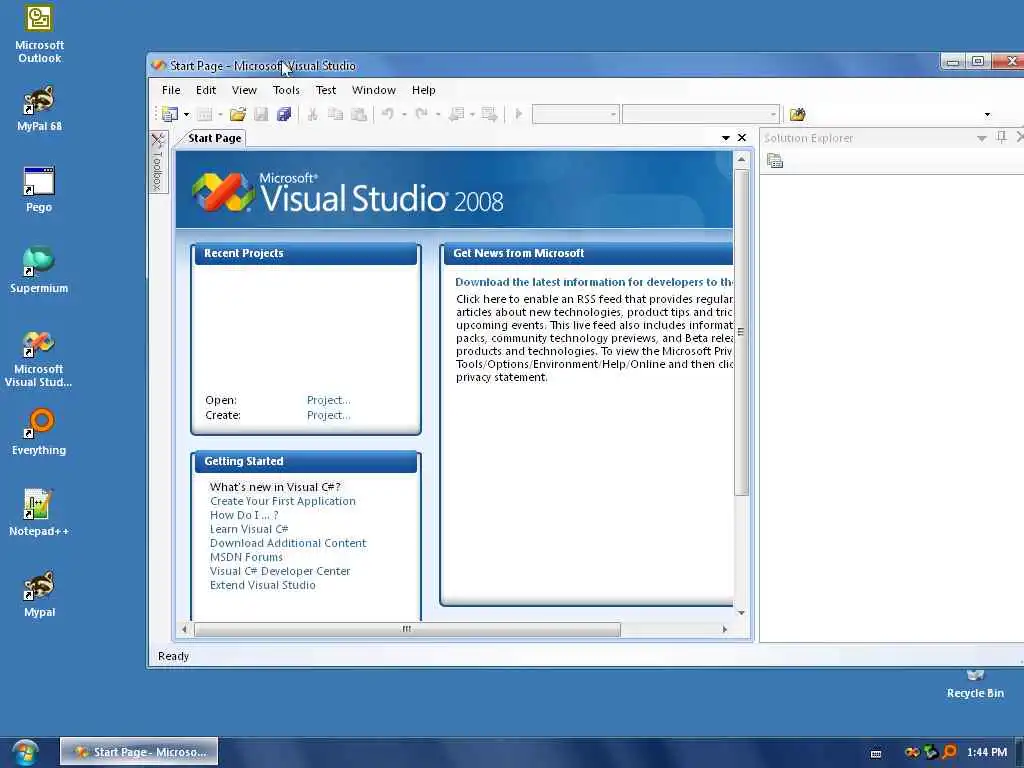The image size is (1024, 768).
Task: Open the active documents dropdown arrow
Action: [726, 138]
